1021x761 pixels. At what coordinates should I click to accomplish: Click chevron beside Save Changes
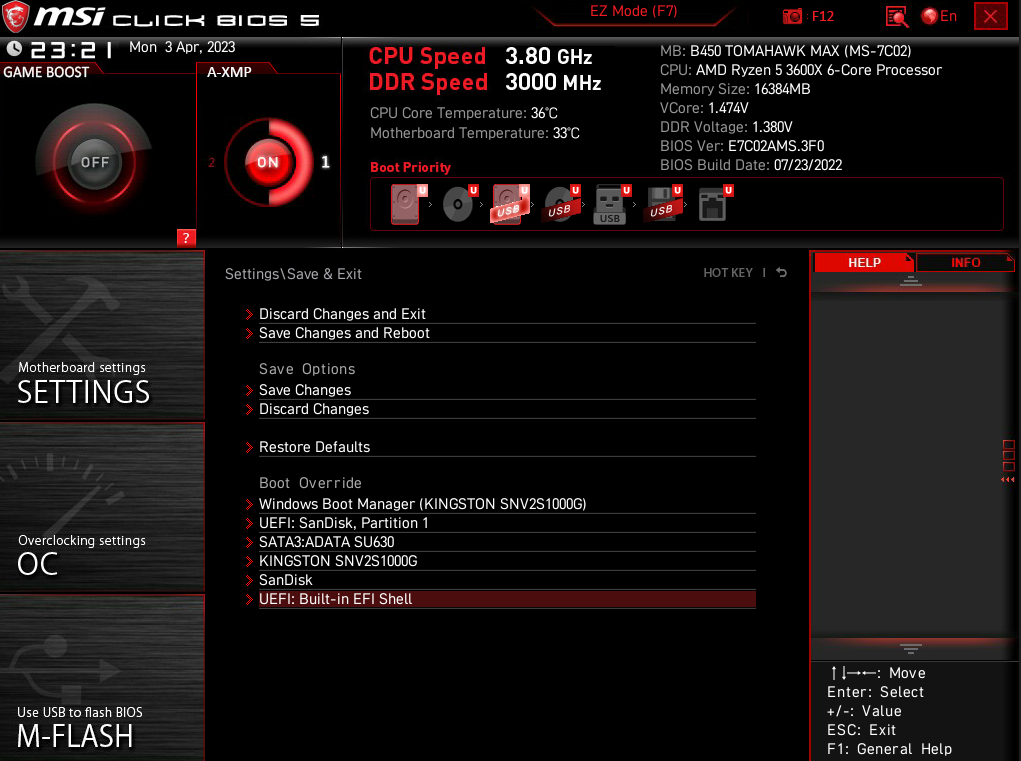tap(249, 391)
